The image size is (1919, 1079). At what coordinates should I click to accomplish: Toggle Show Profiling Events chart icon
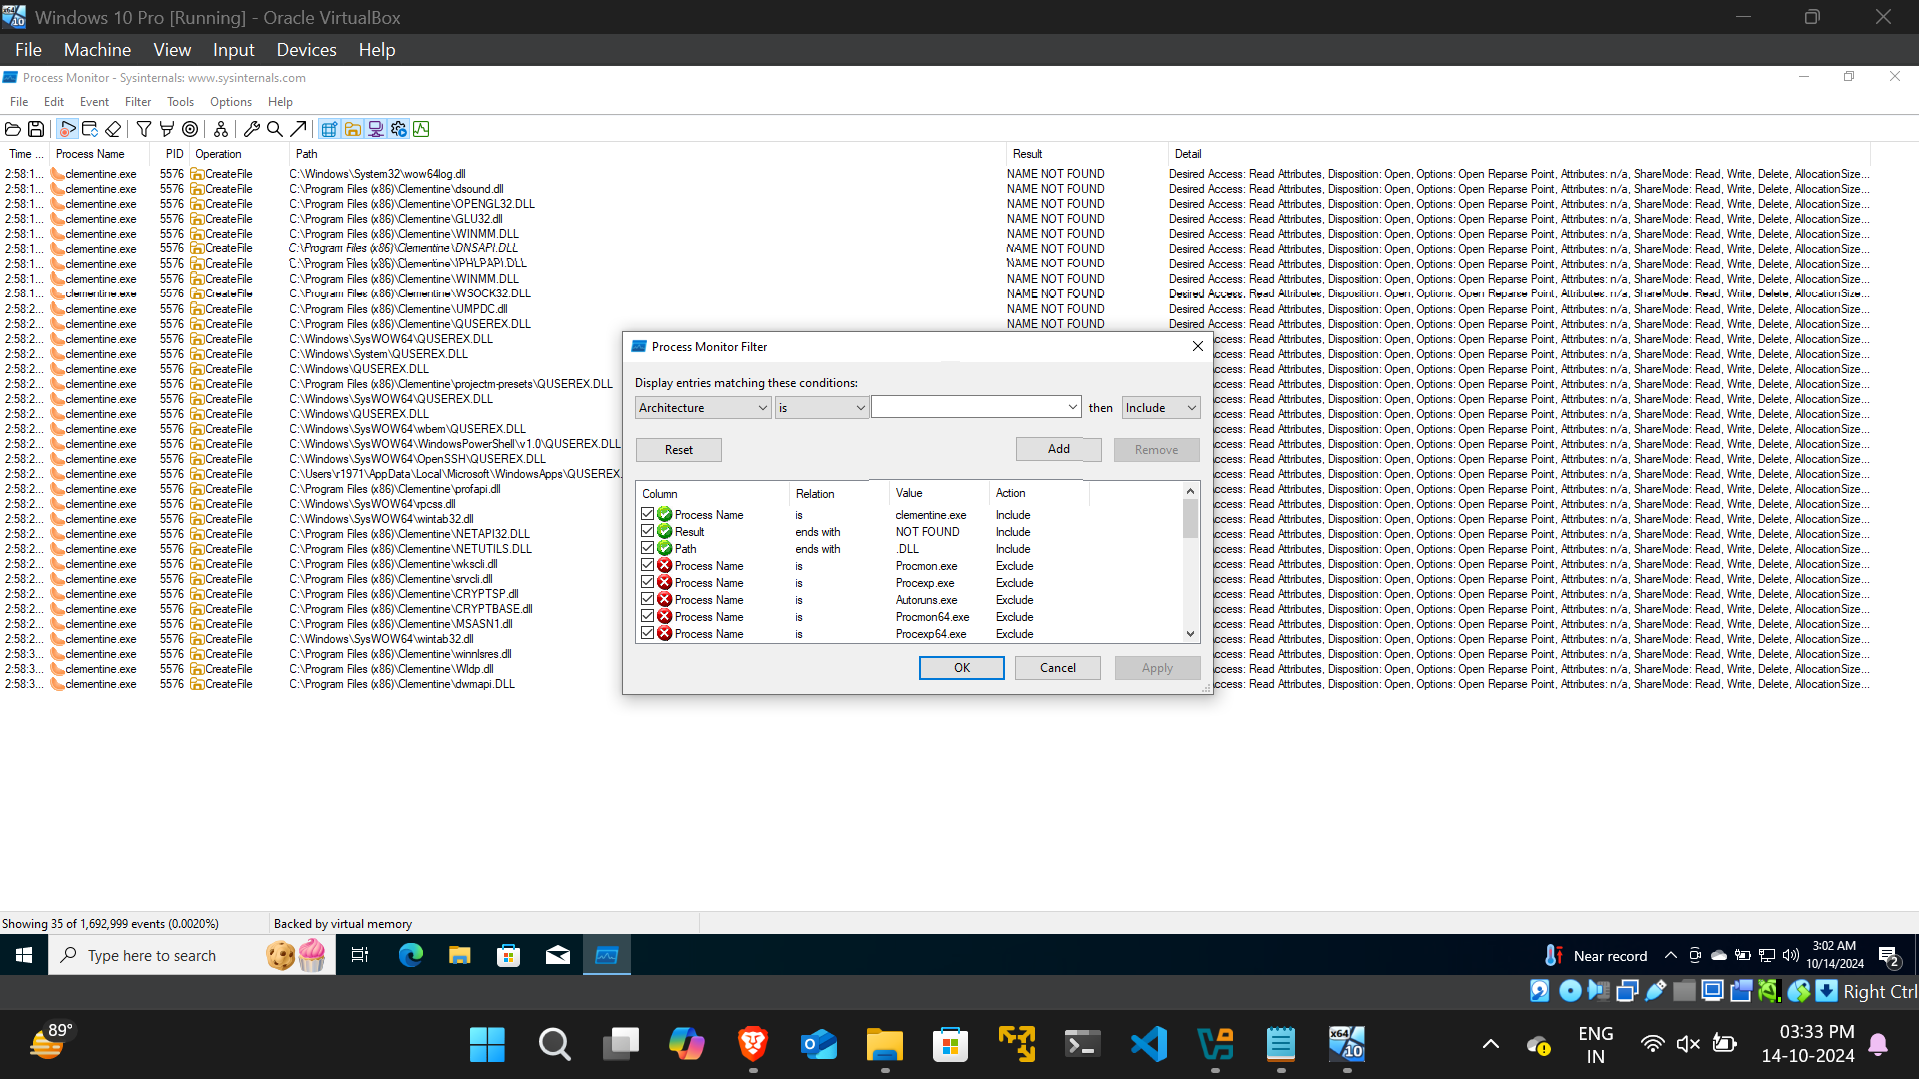click(421, 129)
